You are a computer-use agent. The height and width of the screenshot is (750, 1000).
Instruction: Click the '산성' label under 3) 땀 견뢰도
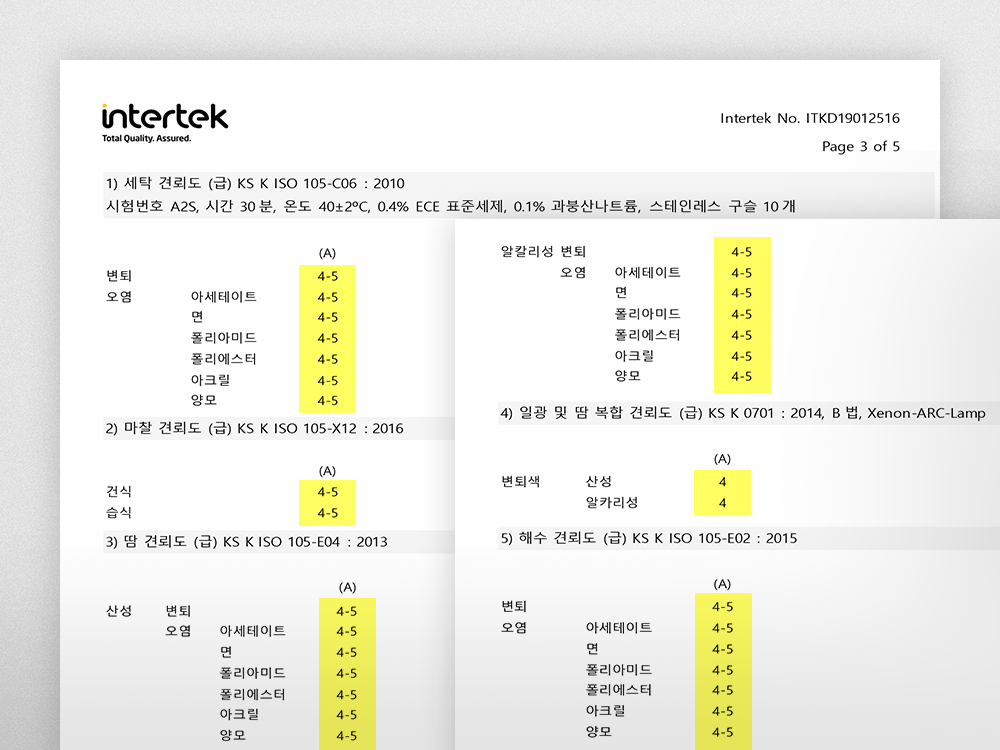(119, 610)
